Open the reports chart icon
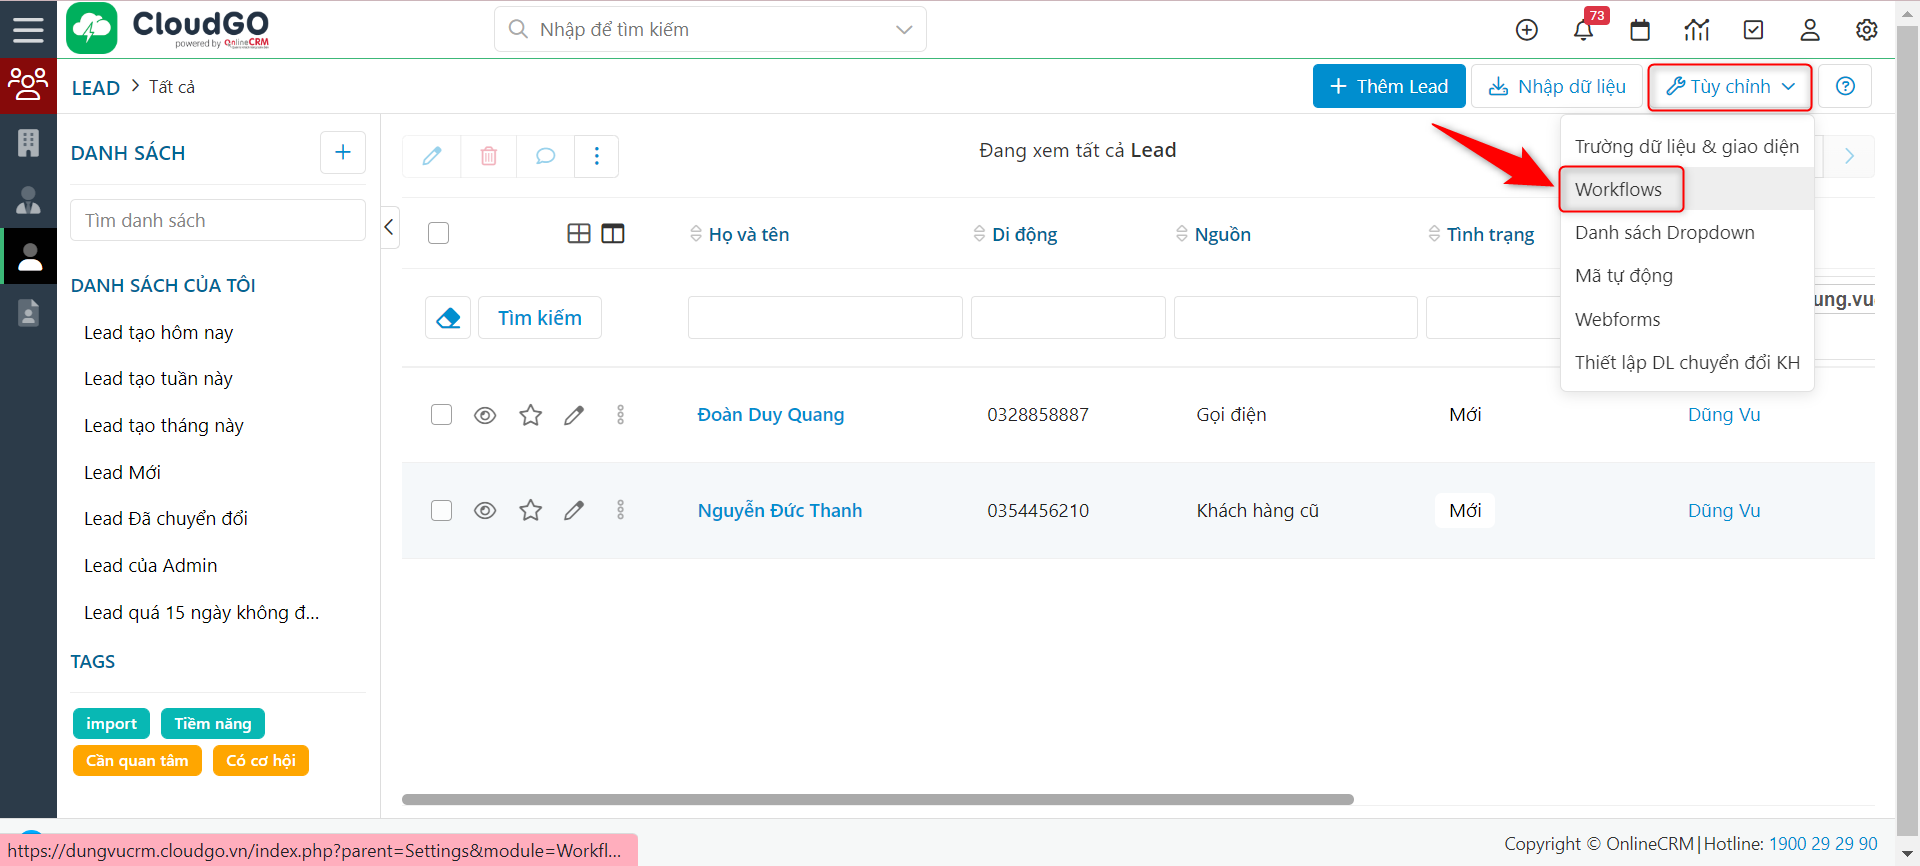Viewport: 1920px width, 866px height. (x=1697, y=30)
